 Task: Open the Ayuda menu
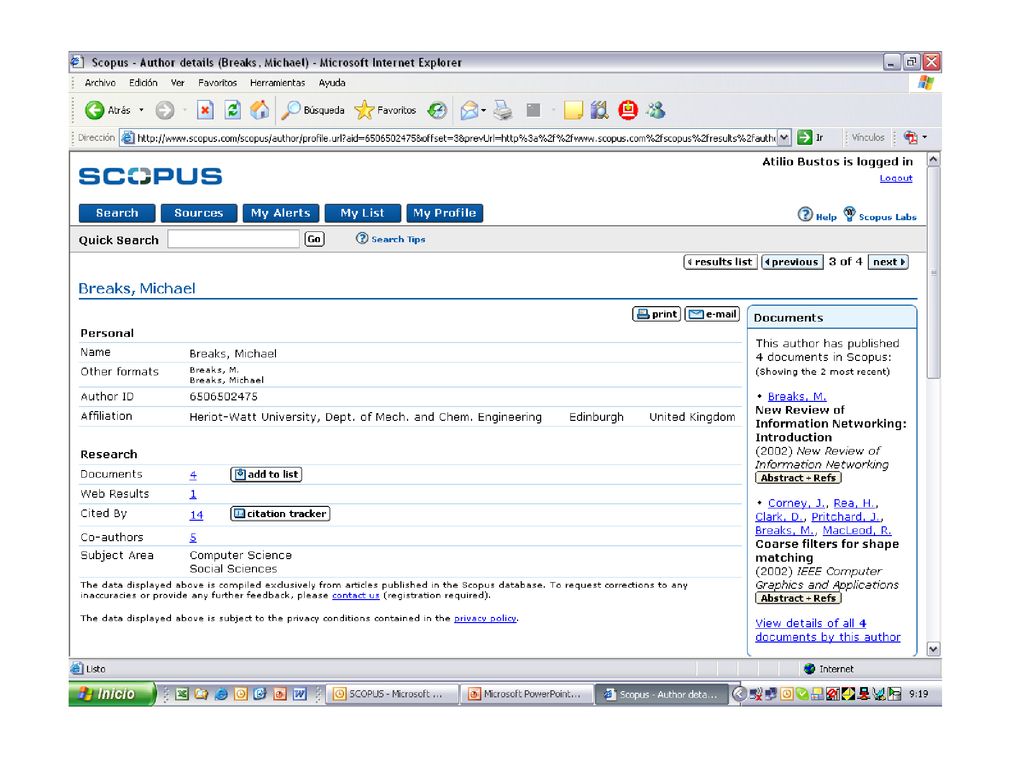point(332,83)
